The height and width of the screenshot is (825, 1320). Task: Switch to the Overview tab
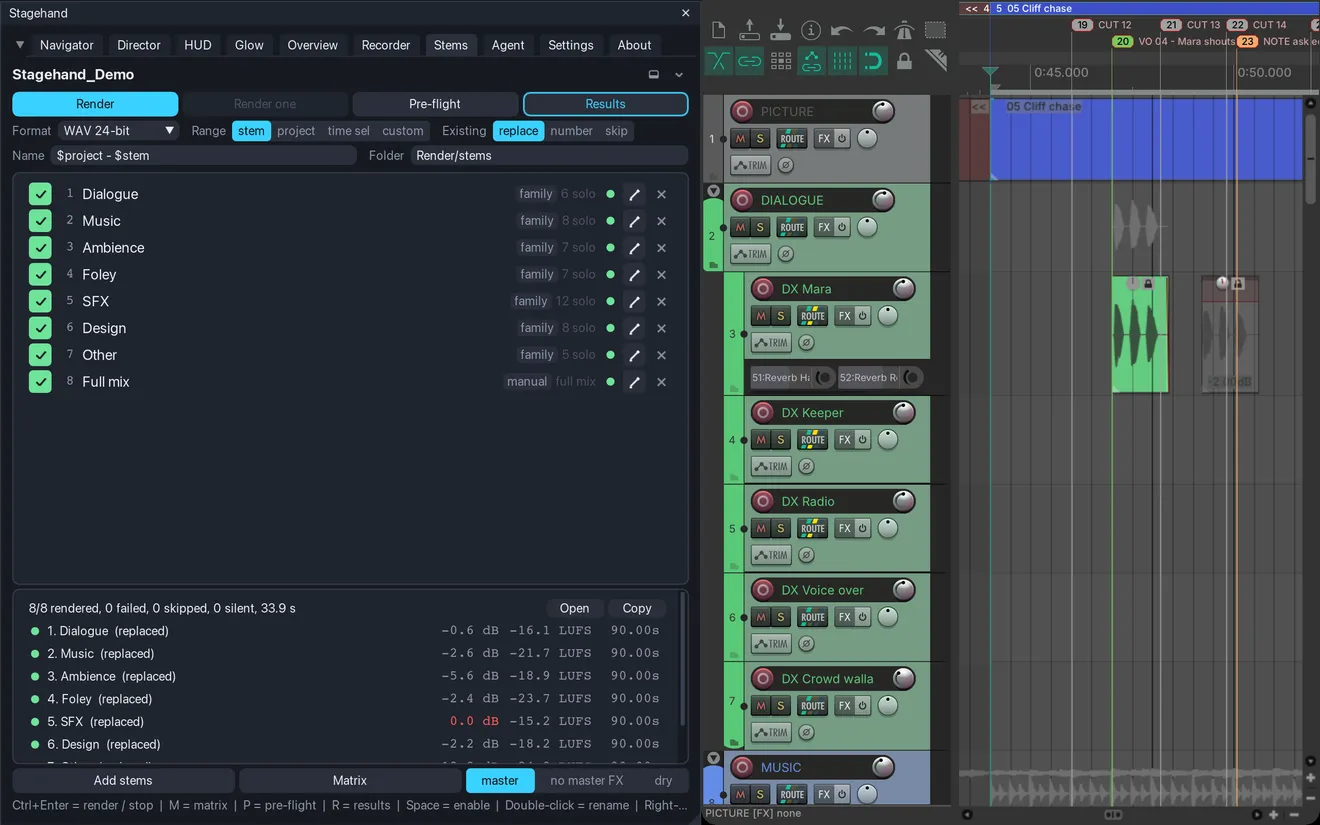pyautogui.click(x=313, y=45)
